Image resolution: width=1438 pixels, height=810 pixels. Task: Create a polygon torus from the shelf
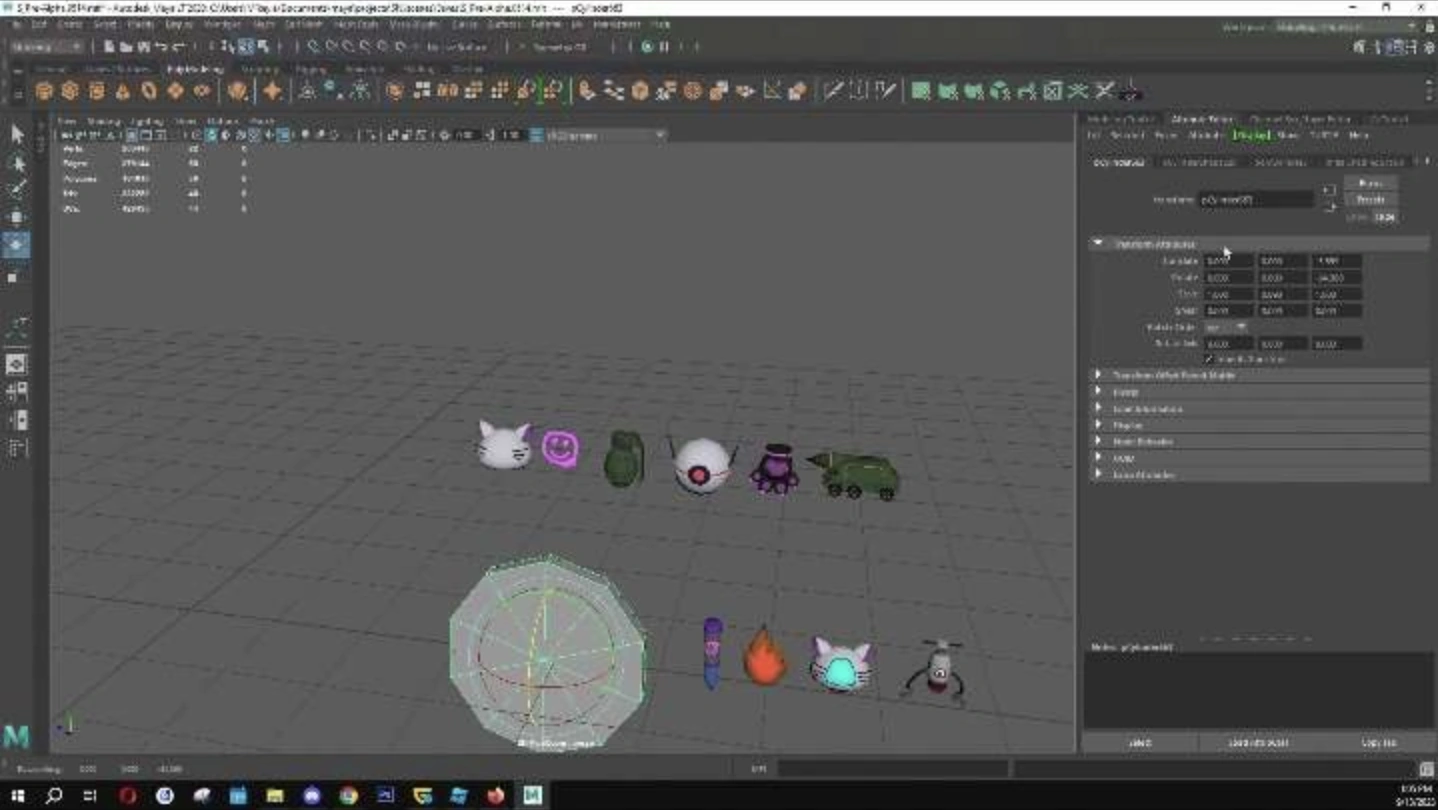[x=149, y=91]
